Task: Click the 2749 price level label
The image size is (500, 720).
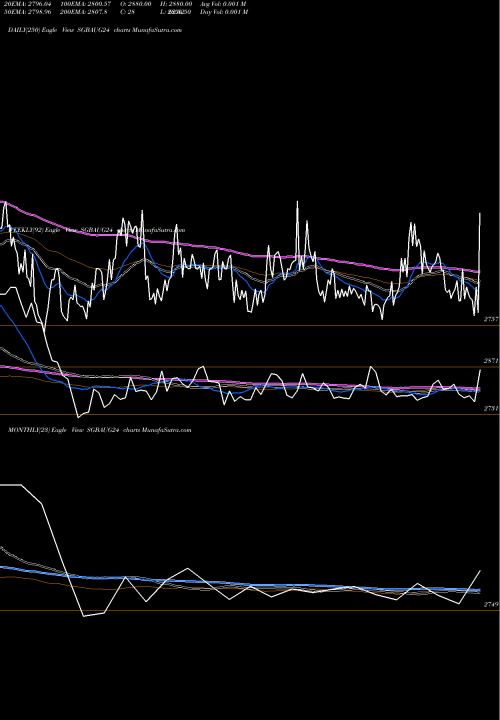Action: [x=491, y=605]
